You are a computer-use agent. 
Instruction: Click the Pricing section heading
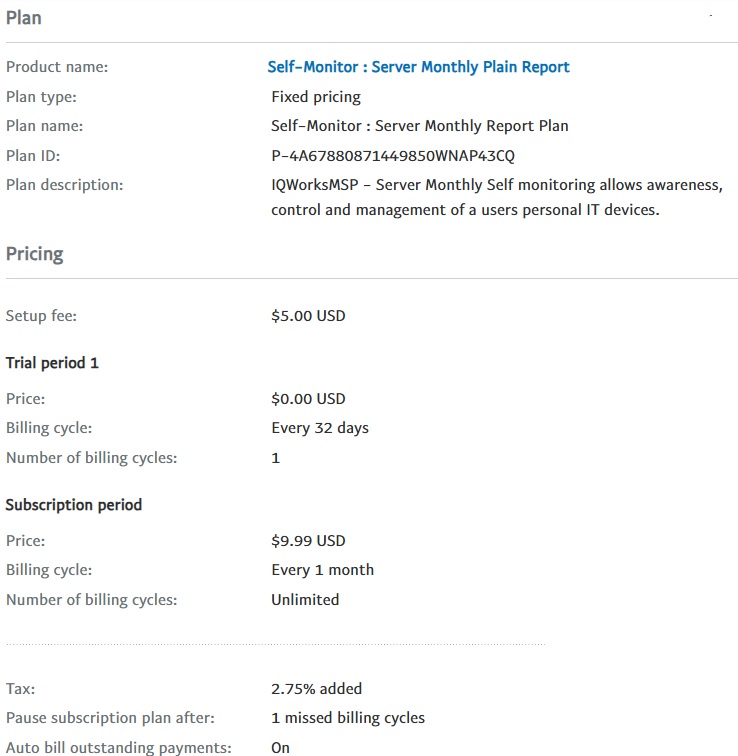pyautogui.click(x=34, y=255)
